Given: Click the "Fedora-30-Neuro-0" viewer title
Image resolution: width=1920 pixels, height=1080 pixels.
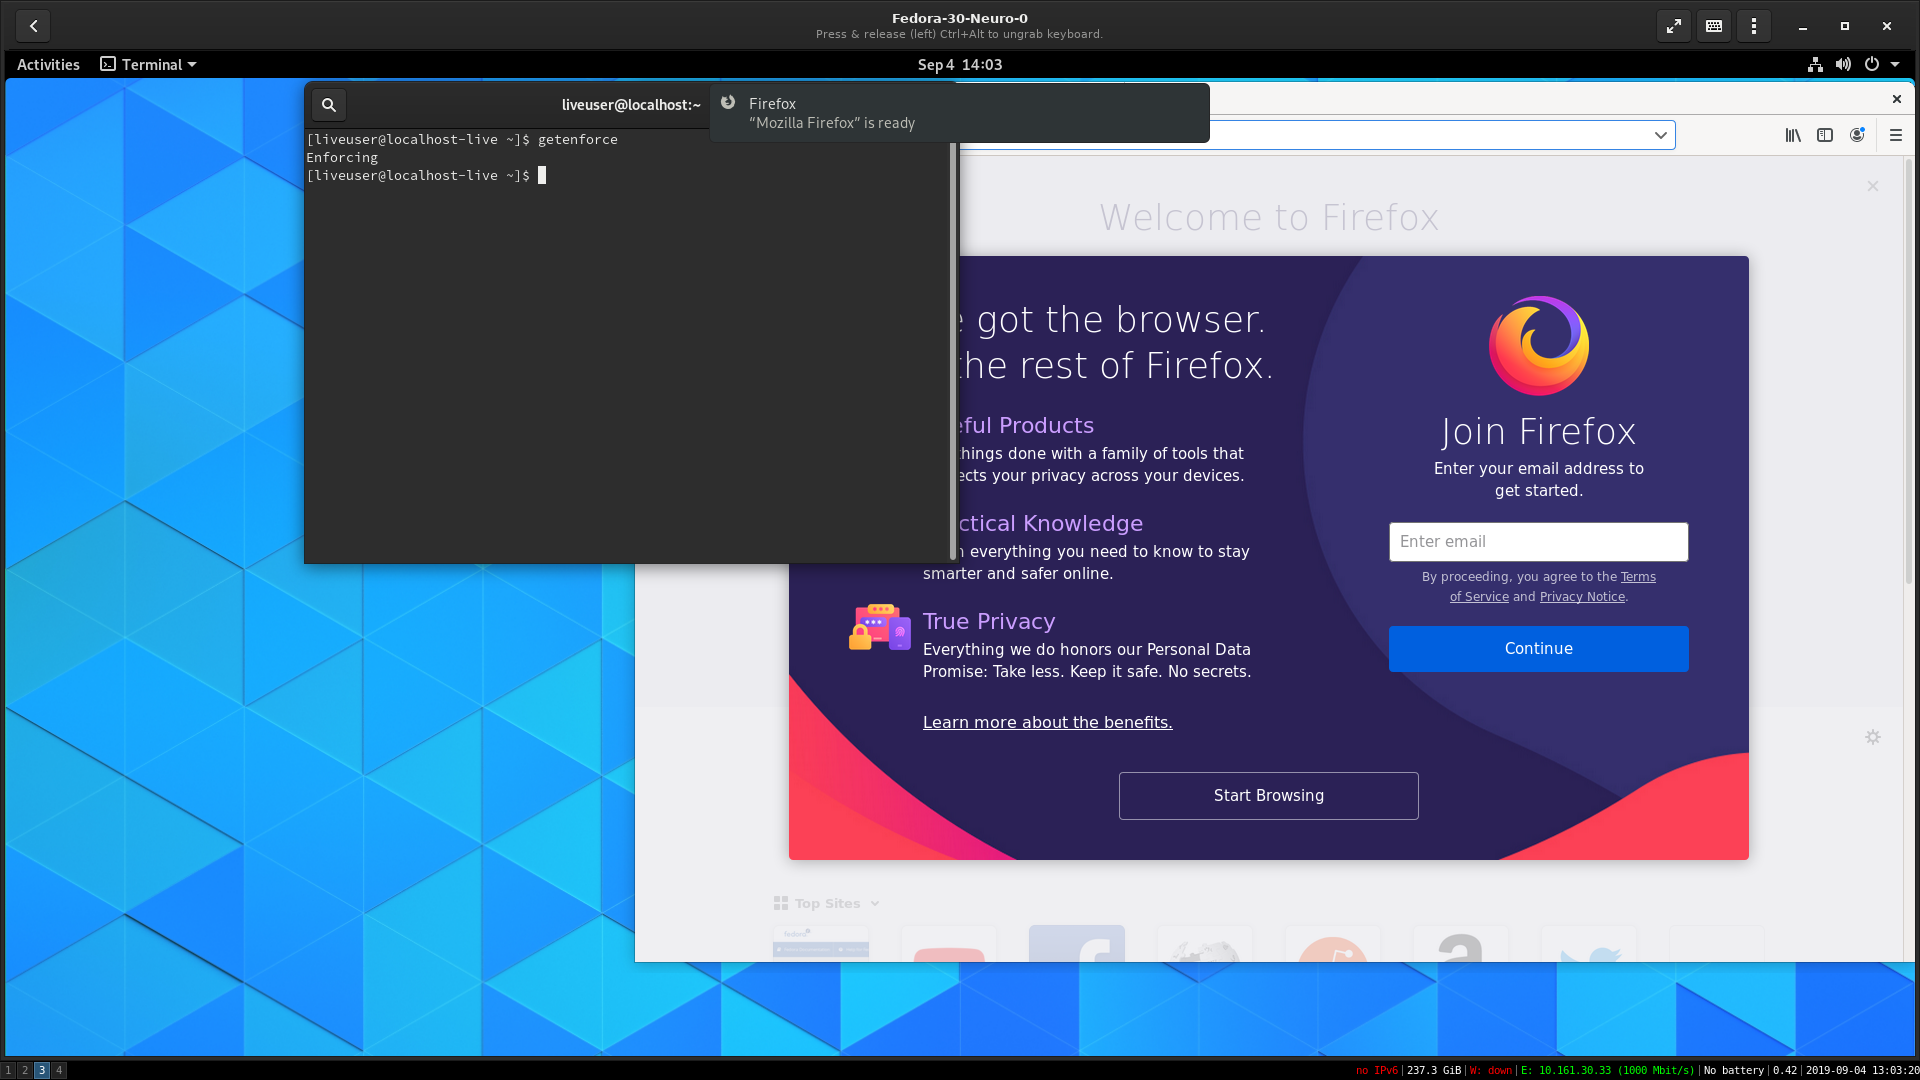Looking at the screenshot, I should tap(960, 18).
